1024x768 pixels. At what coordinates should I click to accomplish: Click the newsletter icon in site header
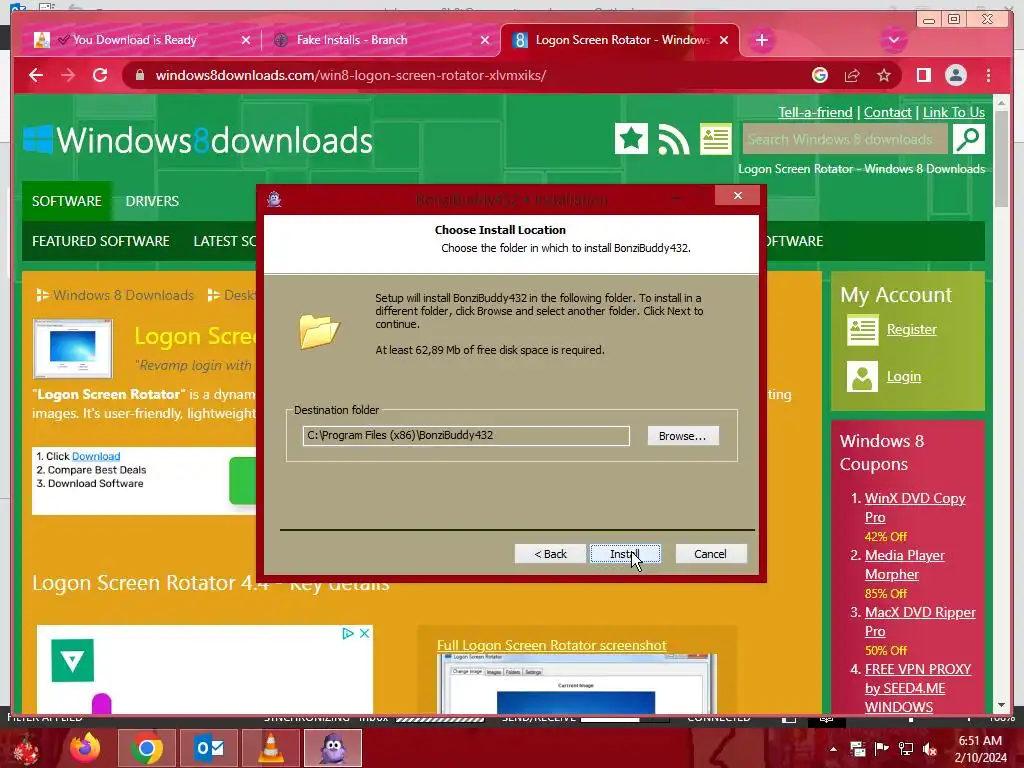click(x=716, y=138)
